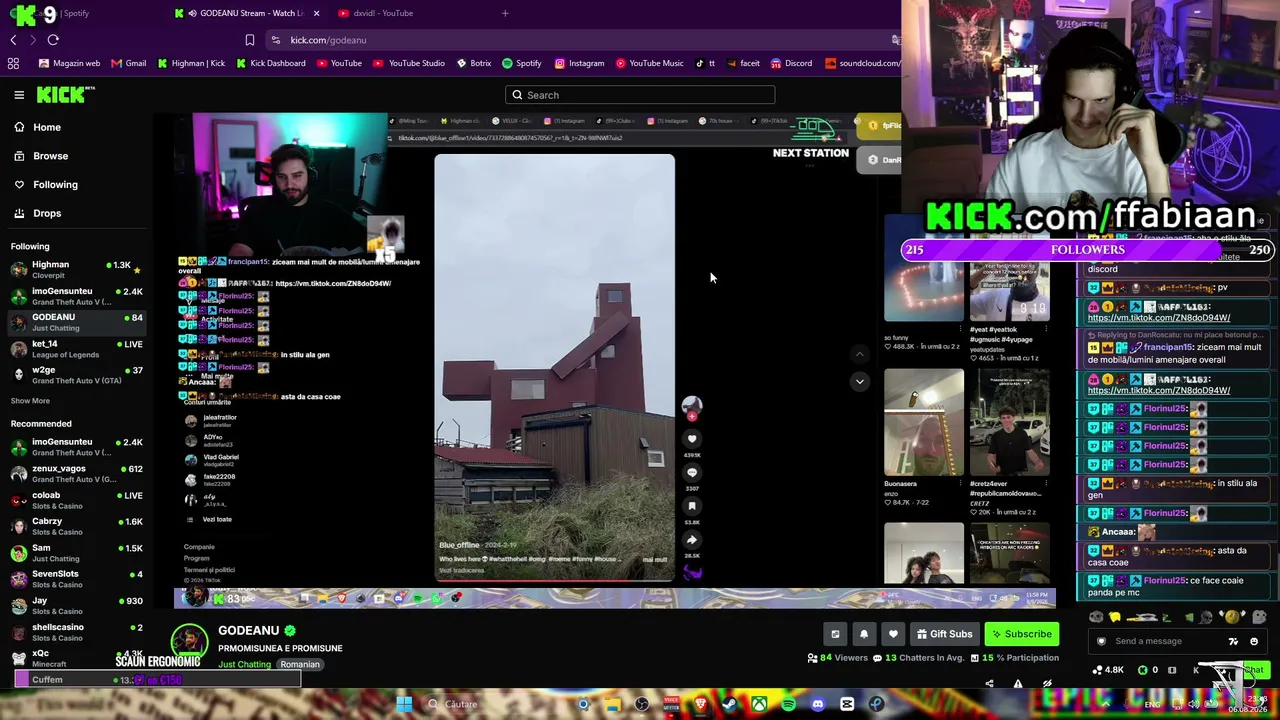Open the Xbox app from taskbar
Image resolution: width=1280 pixels, height=720 pixels.
760,704
